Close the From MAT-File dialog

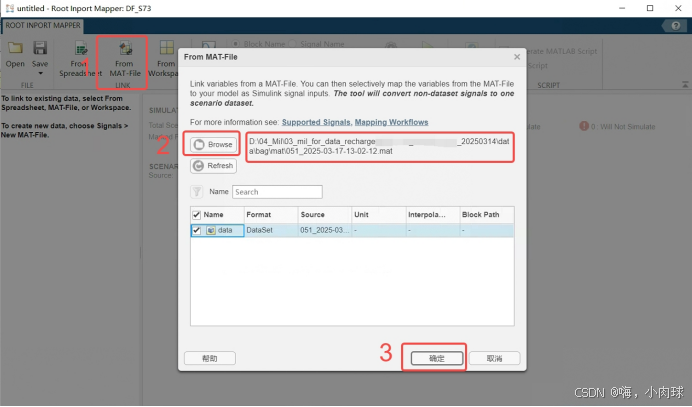pos(517,57)
